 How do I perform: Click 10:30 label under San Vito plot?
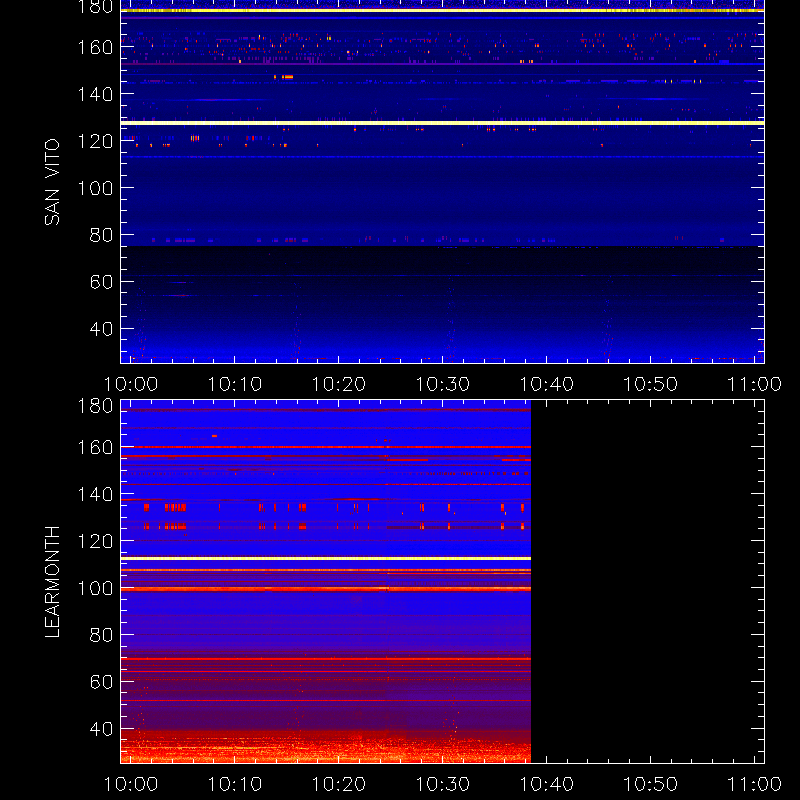[x=443, y=384]
